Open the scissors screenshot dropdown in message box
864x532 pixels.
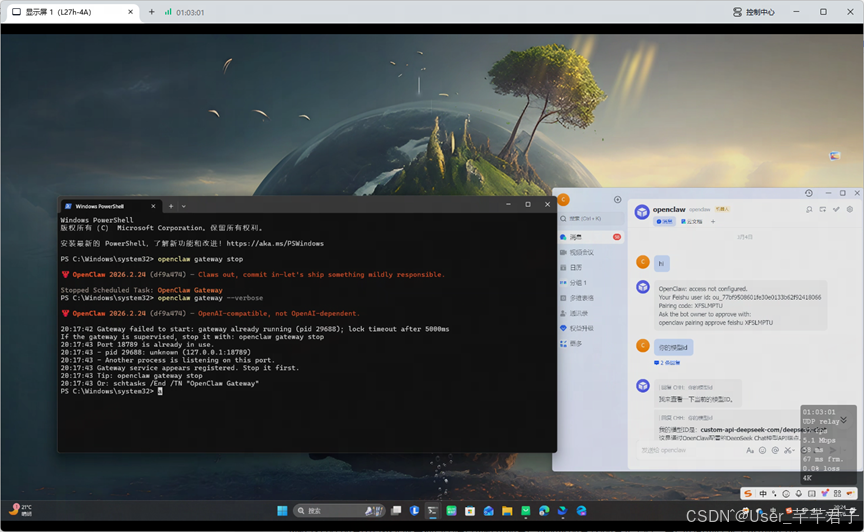click(x=789, y=450)
